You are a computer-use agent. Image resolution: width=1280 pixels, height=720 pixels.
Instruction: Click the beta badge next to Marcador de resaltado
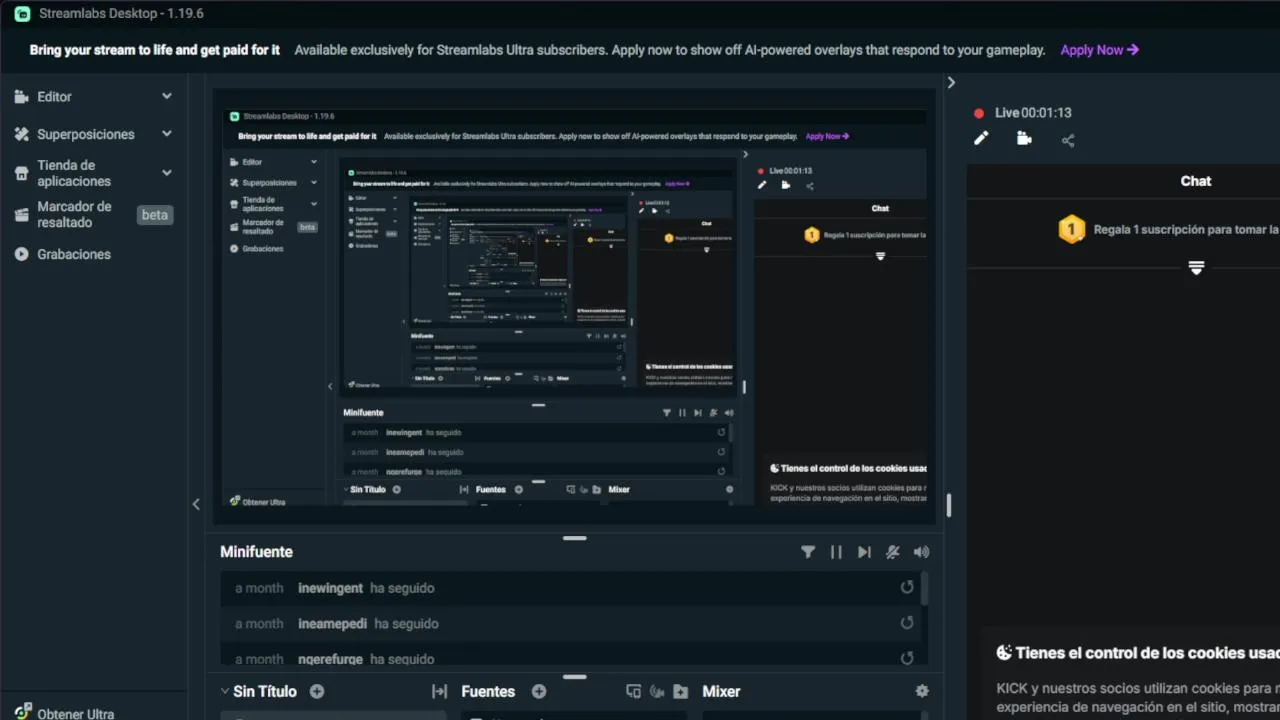pos(154,215)
